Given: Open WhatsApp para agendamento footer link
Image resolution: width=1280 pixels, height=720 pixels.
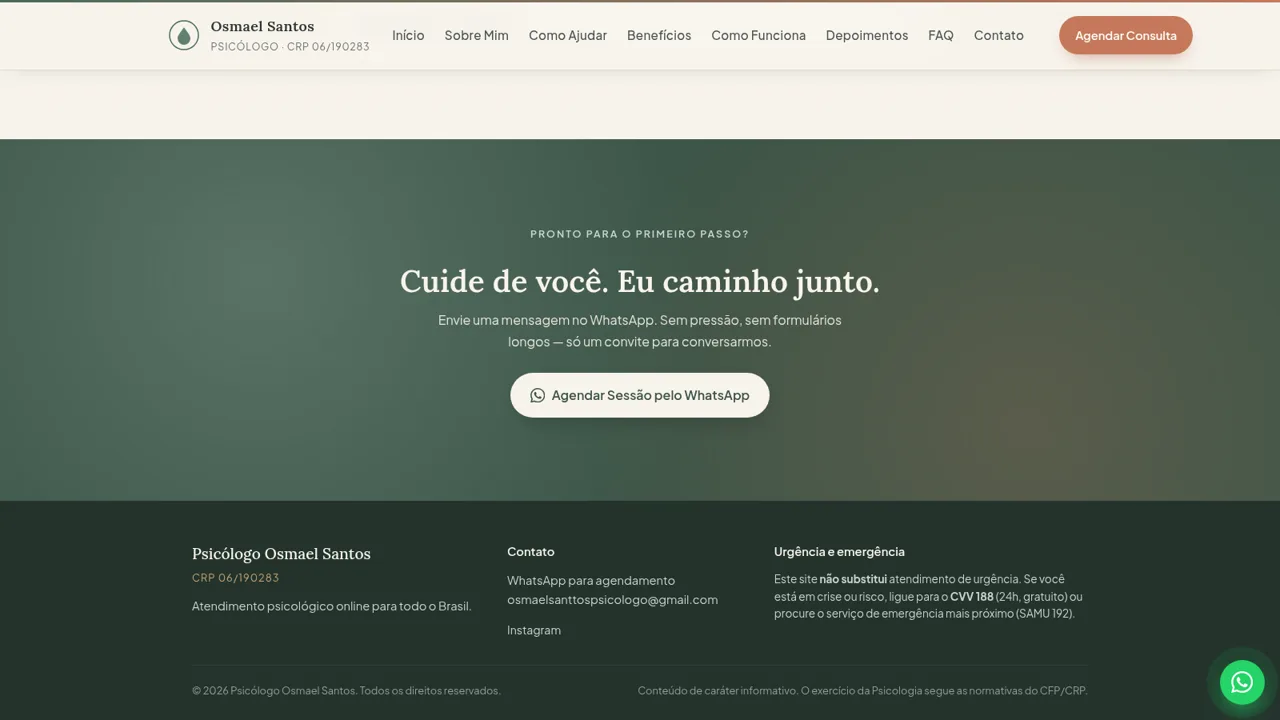Looking at the screenshot, I should click(591, 580).
